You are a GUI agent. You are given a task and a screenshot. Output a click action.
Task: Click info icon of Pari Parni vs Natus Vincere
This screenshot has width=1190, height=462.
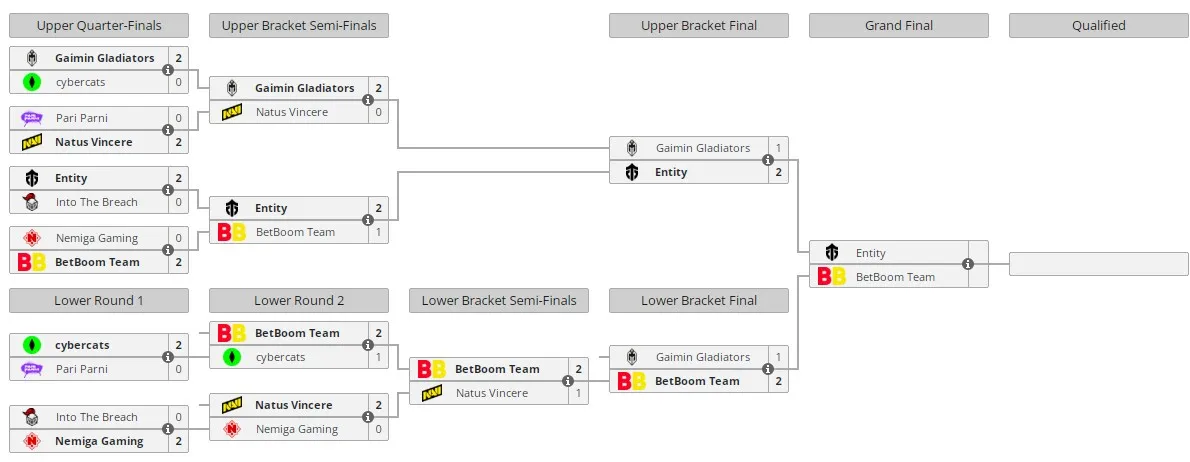(x=168, y=130)
